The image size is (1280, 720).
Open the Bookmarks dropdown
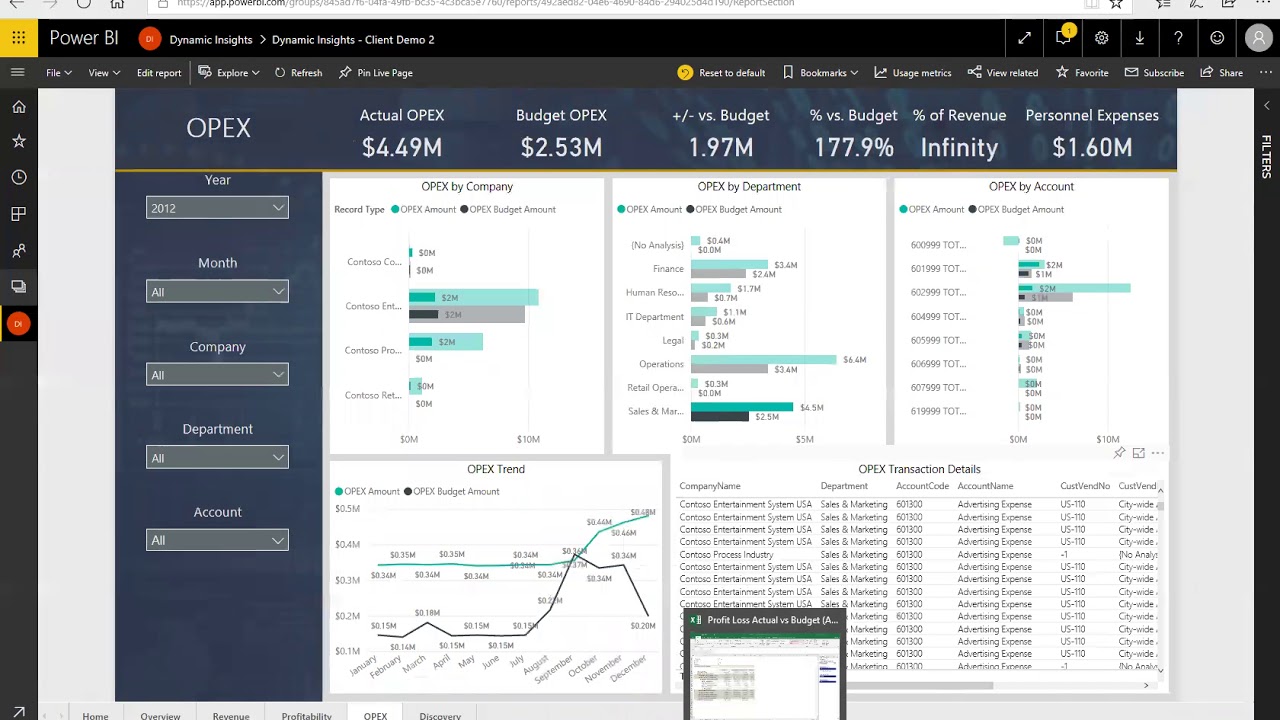[821, 73]
